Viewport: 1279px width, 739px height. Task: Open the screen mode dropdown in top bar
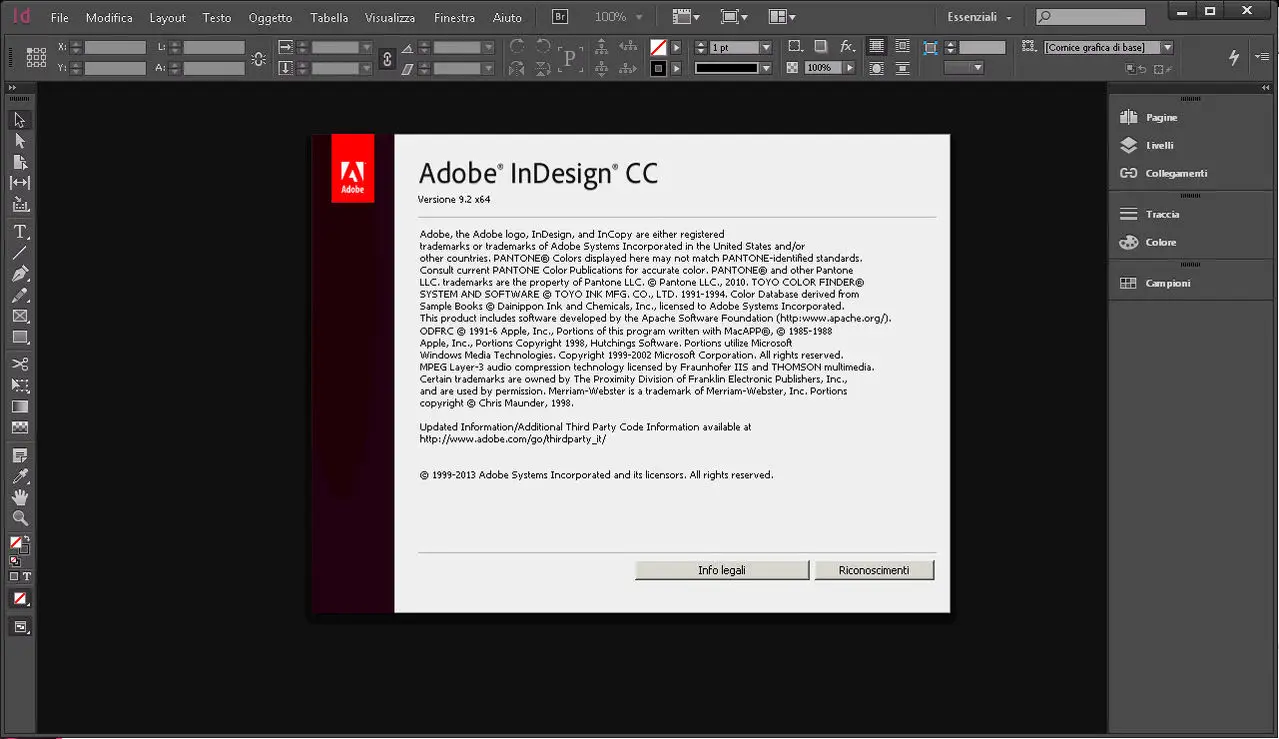(735, 17)
